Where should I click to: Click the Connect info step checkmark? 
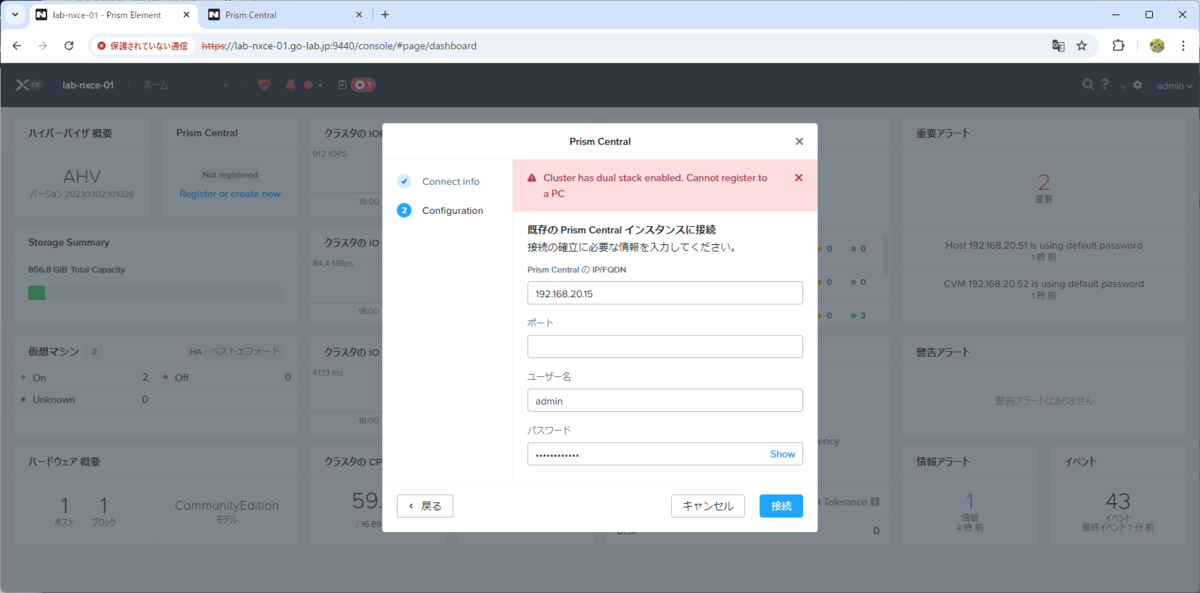click(x=404, y=181)
